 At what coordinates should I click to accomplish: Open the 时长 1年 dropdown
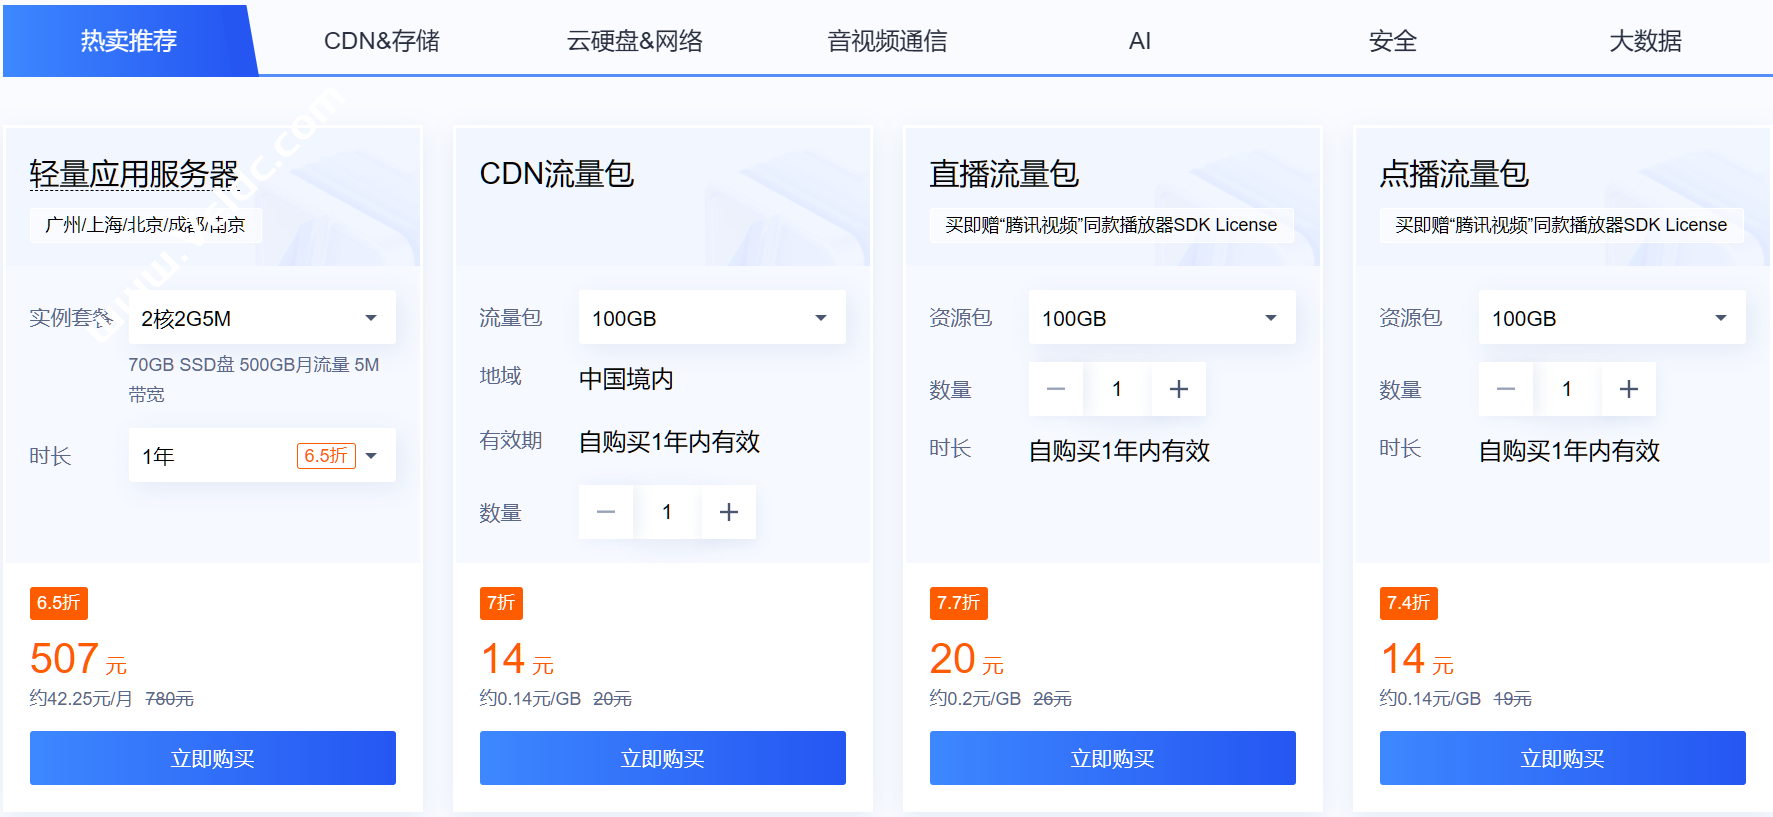[x=262, y=456]
